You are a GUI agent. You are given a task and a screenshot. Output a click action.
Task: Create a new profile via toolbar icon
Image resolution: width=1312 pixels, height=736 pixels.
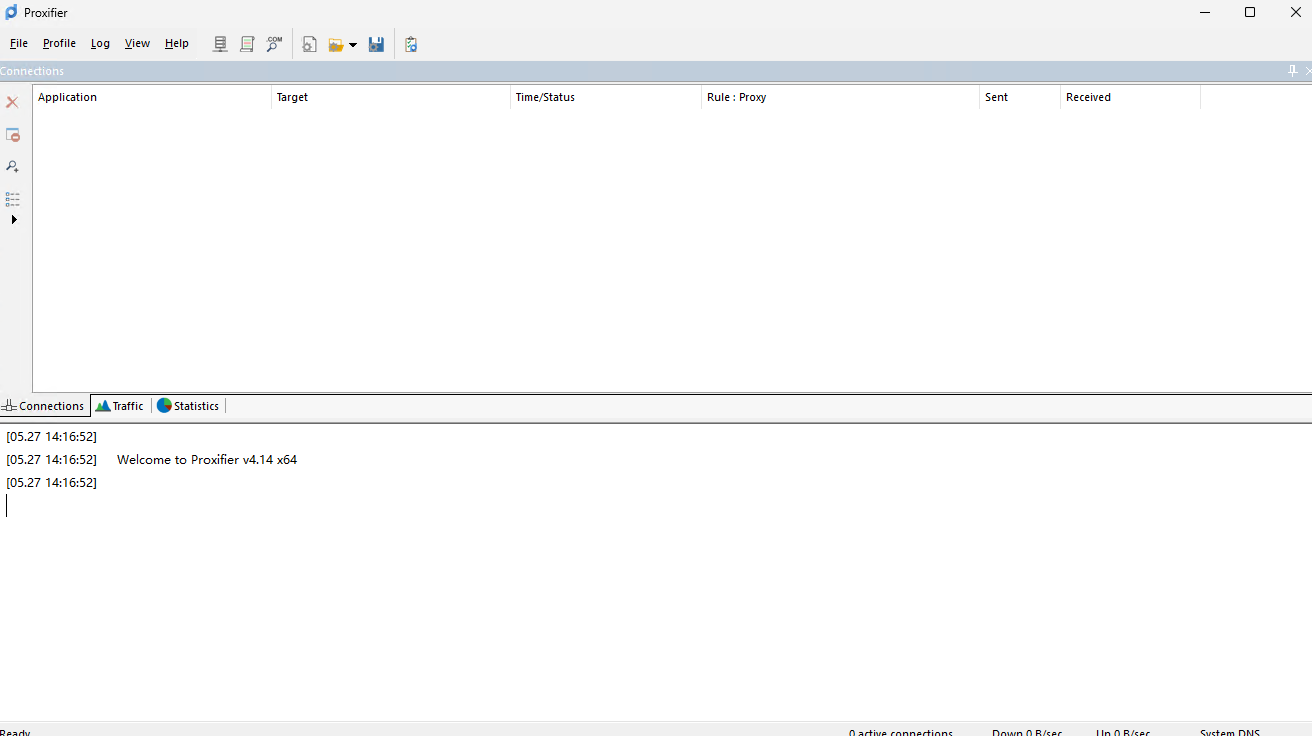tap(310, 44)
